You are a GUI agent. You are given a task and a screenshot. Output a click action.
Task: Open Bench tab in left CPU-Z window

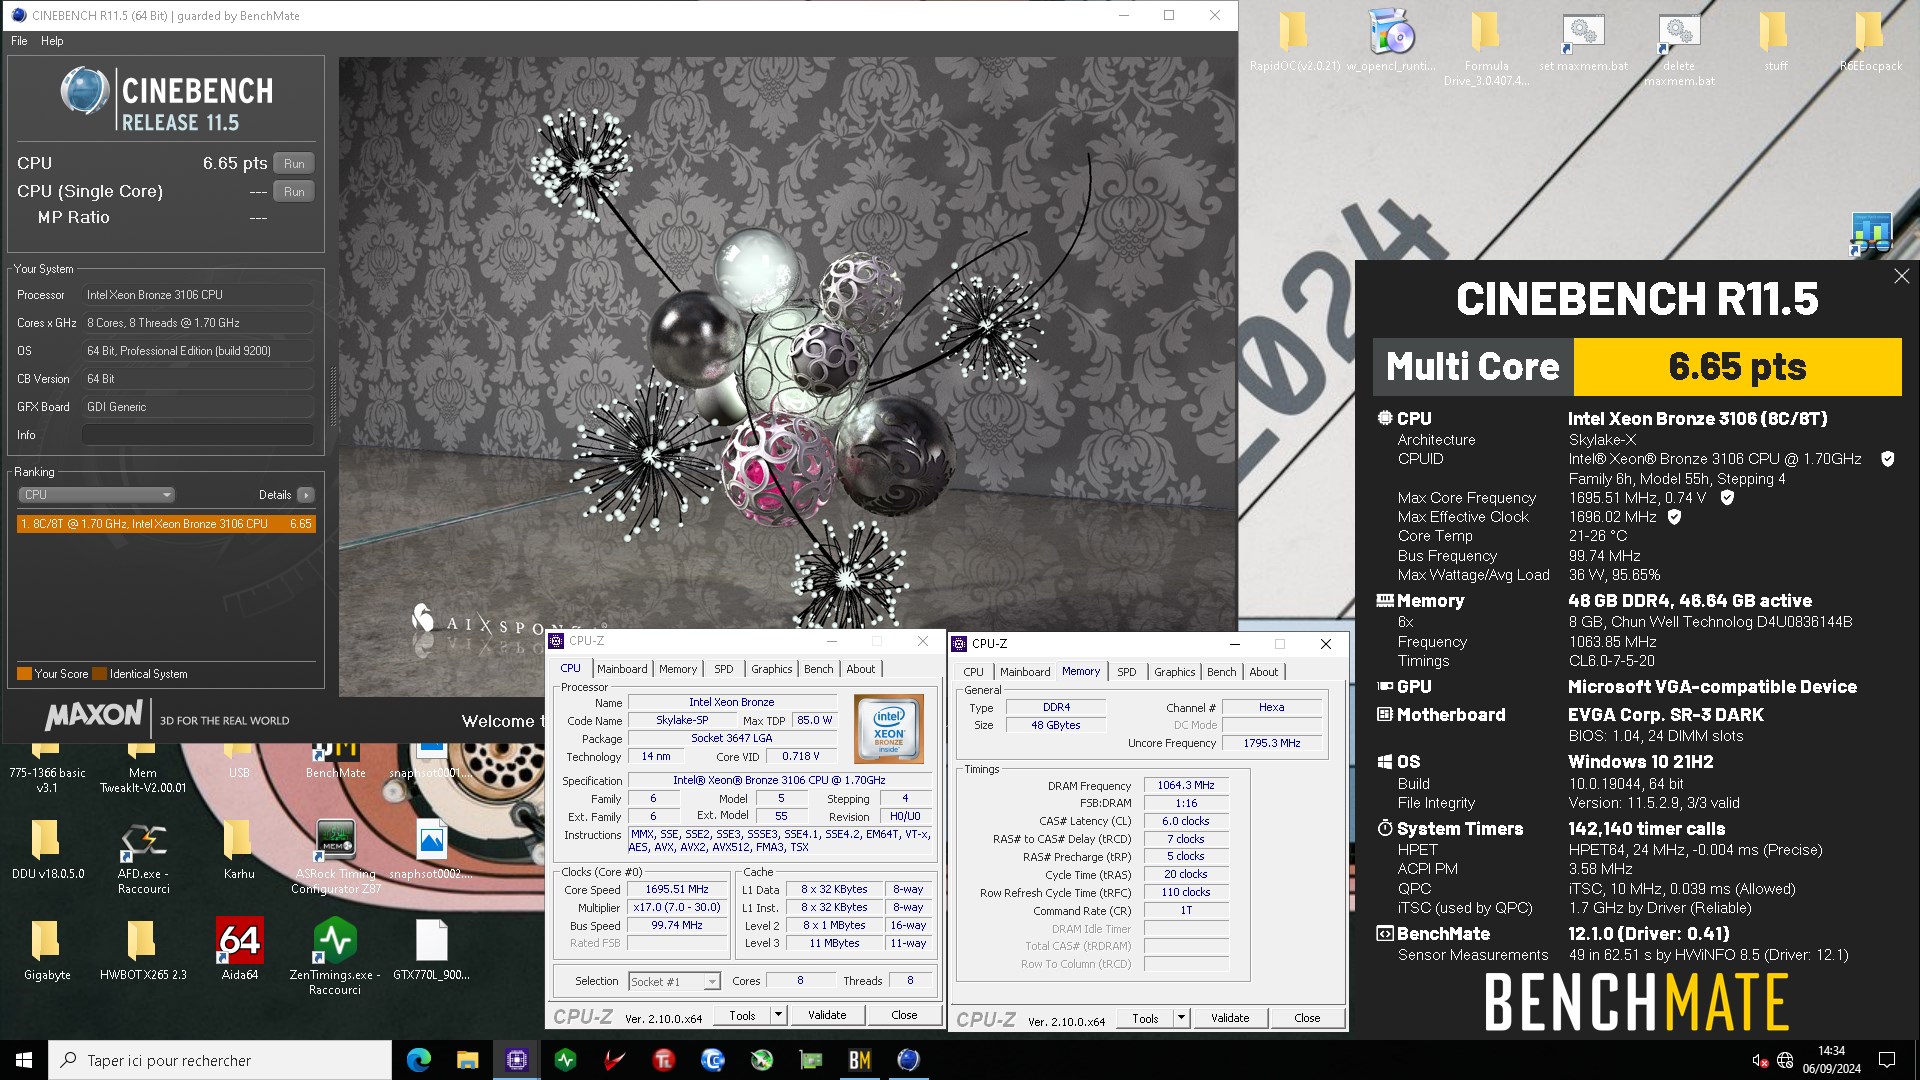point(819,669)
